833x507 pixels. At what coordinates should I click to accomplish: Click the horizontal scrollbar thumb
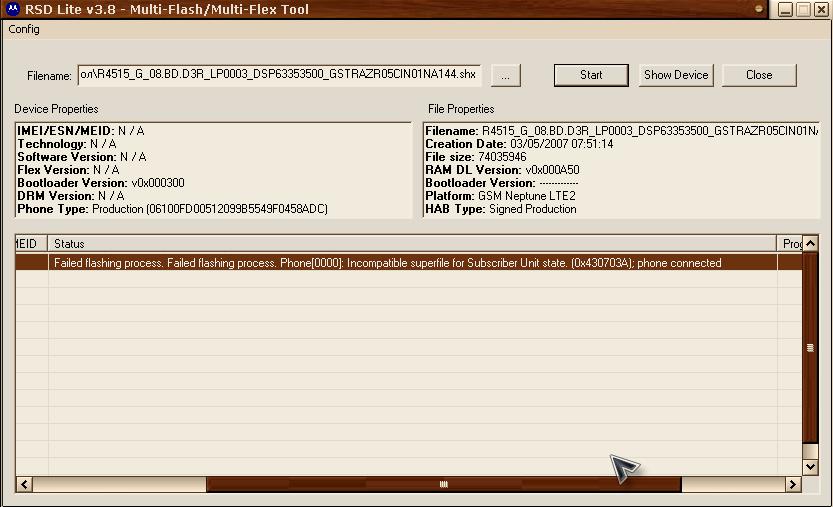pyautogui.click(x=444, y=484)
